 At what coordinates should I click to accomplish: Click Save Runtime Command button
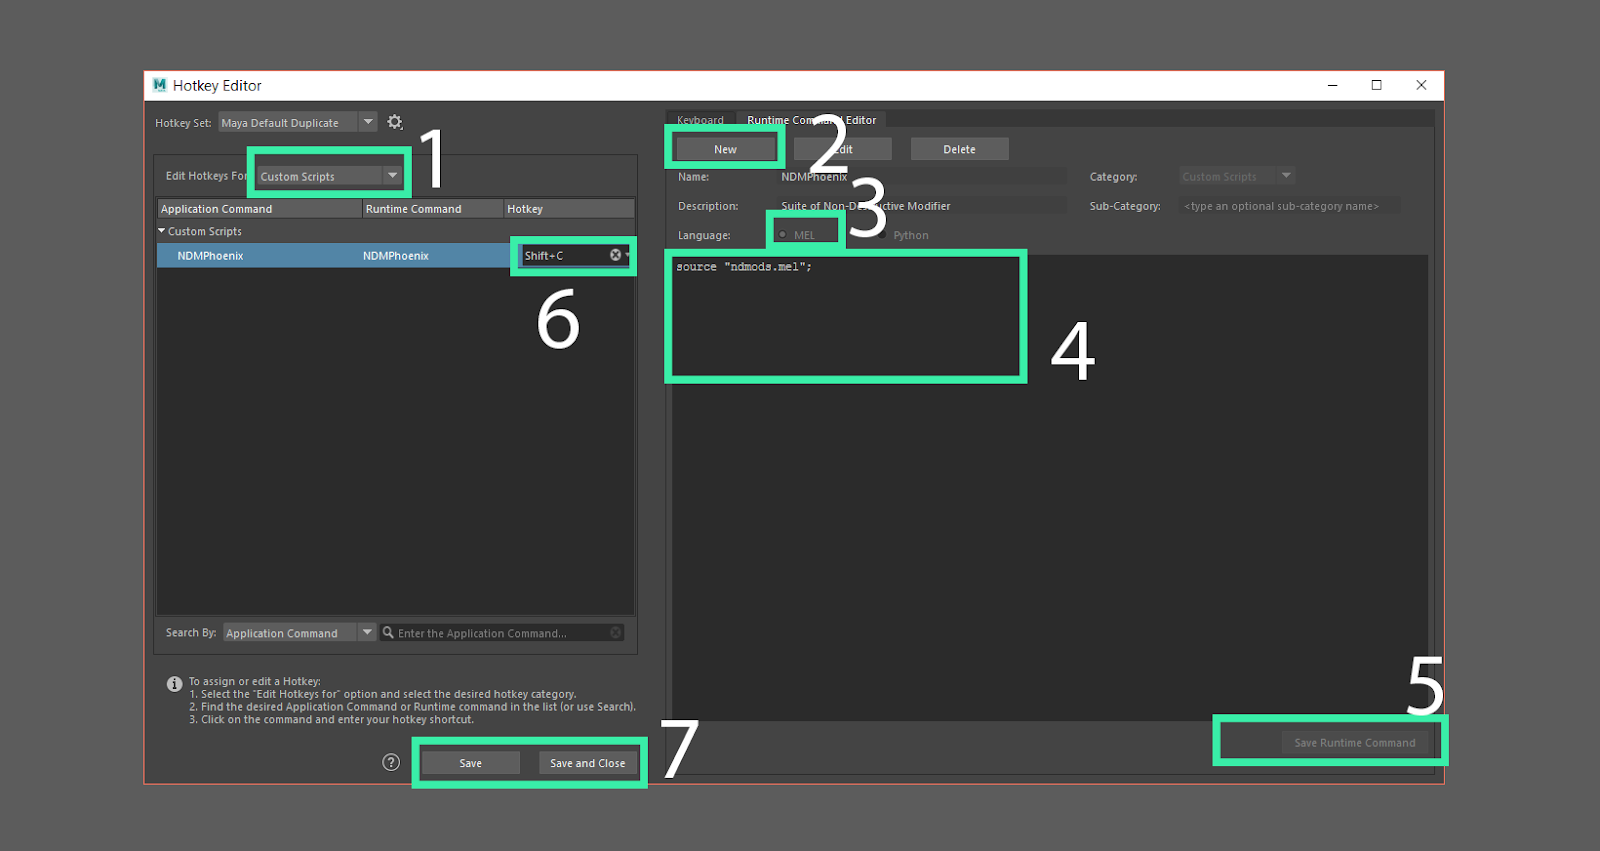point(1355,743)
